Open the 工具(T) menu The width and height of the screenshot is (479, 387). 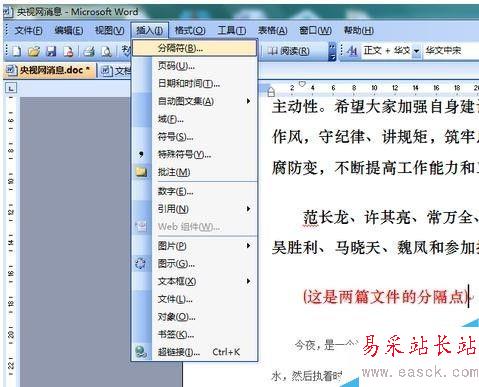(x=232, y=30)
